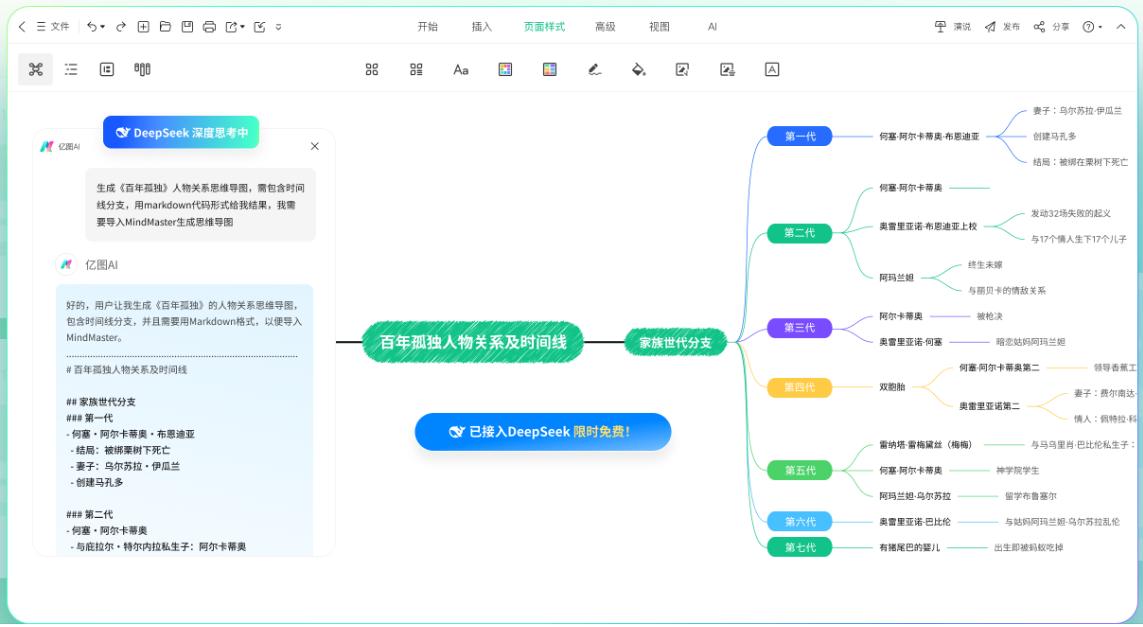
Task: Click the theme grid icon
Action: 372,69
